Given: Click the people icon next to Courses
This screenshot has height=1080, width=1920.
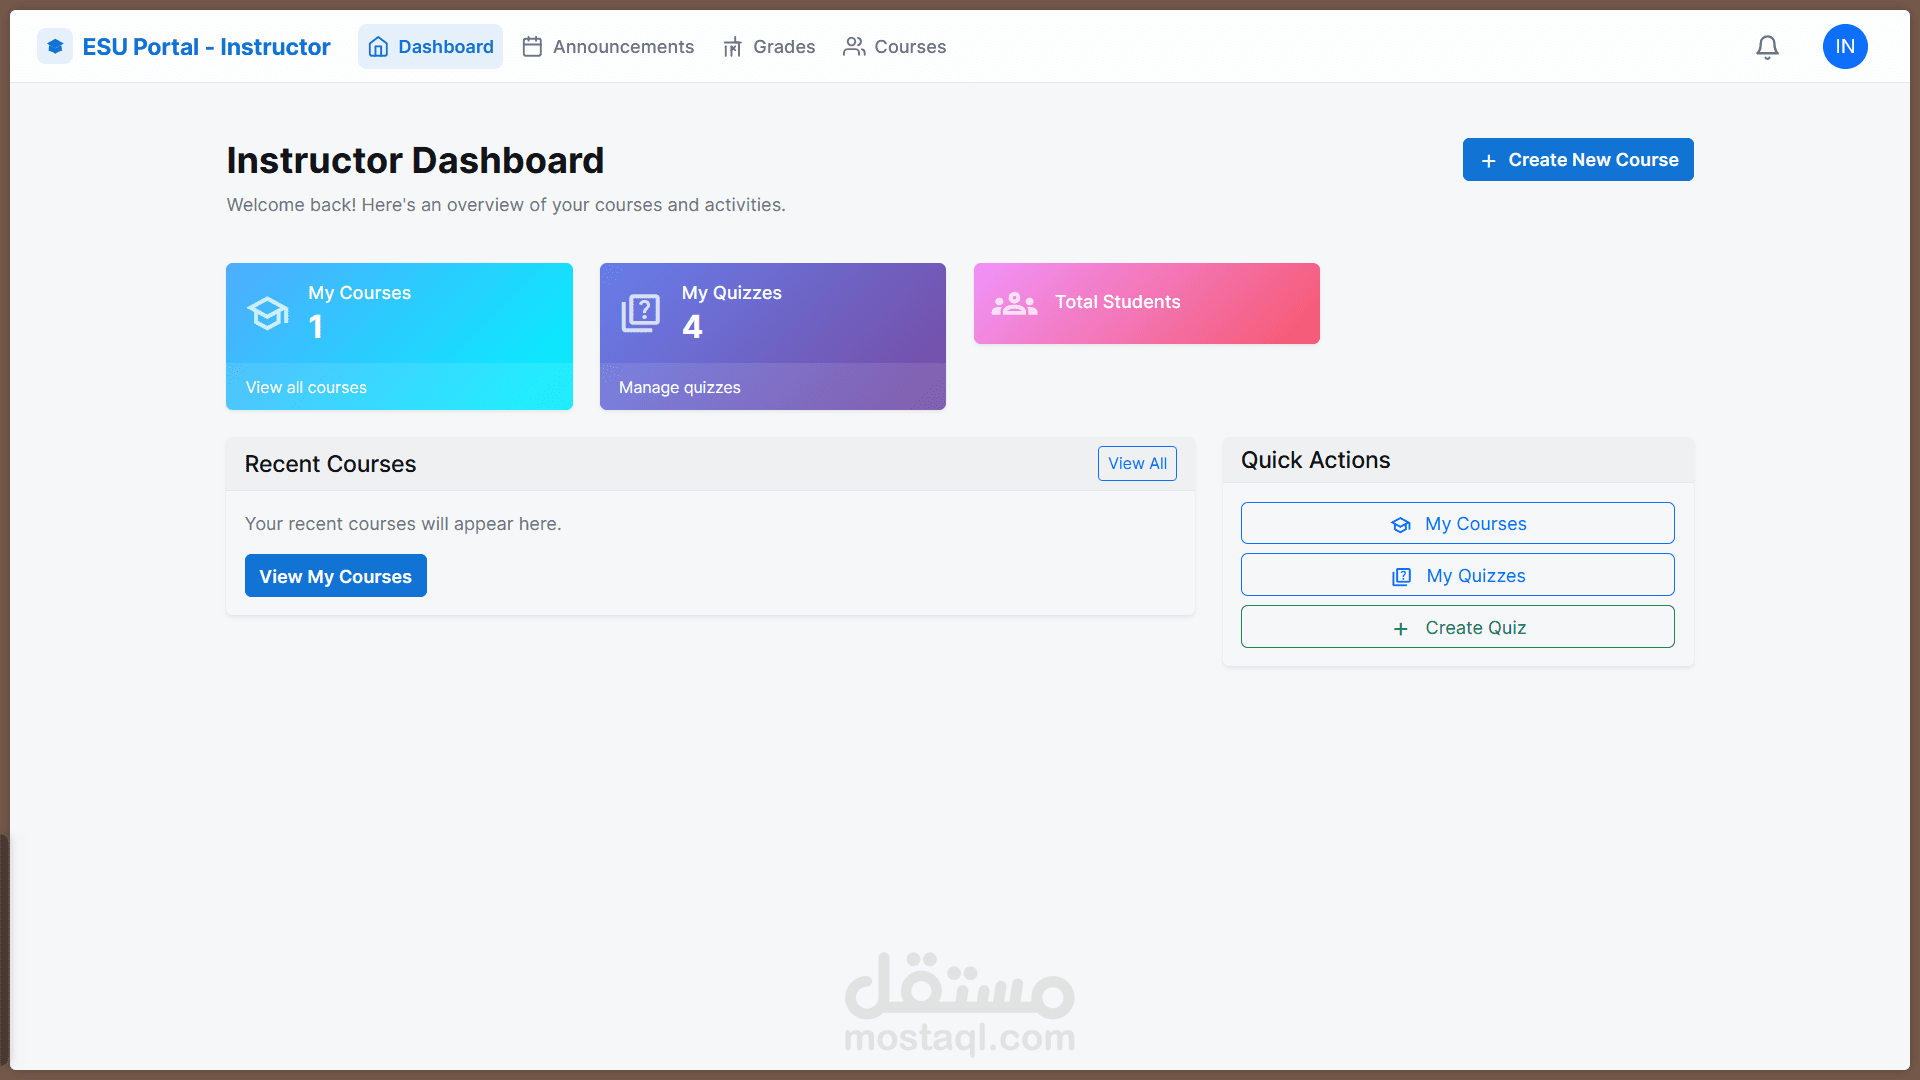Looking at the screenshot, I should tap(854, 46).
